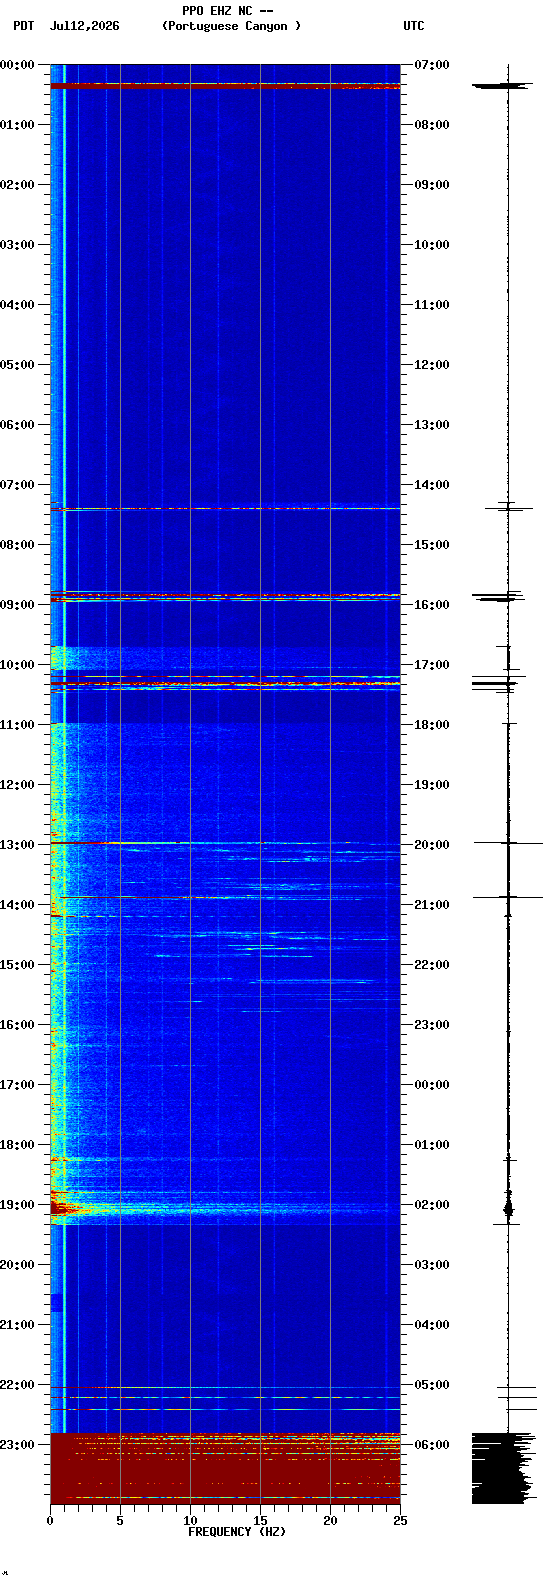Click the '12:00' label on PDT axis
The height and width of the screenshot is (1584, 552).
(17, 785)
